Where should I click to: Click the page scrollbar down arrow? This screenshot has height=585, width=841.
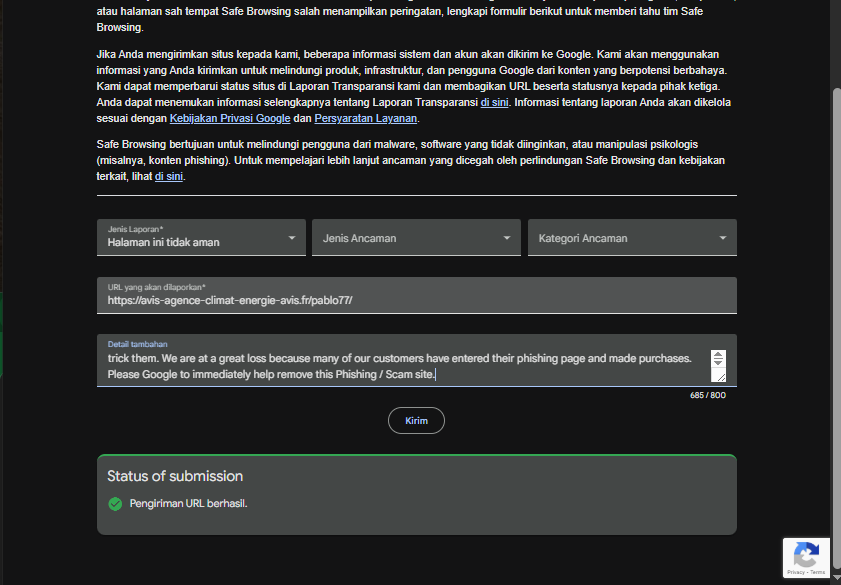835,579
